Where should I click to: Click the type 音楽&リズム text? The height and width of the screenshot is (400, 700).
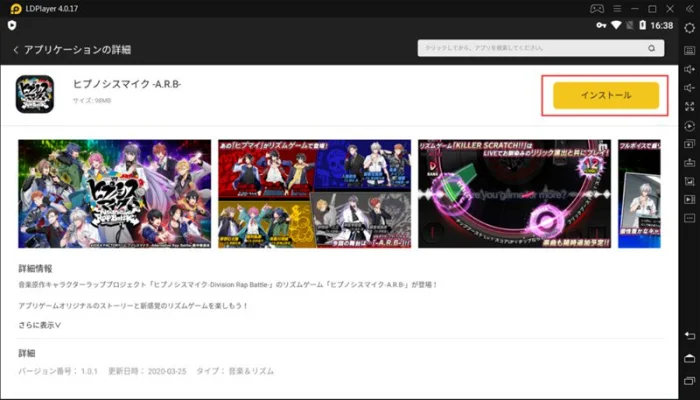click(251, 371)
